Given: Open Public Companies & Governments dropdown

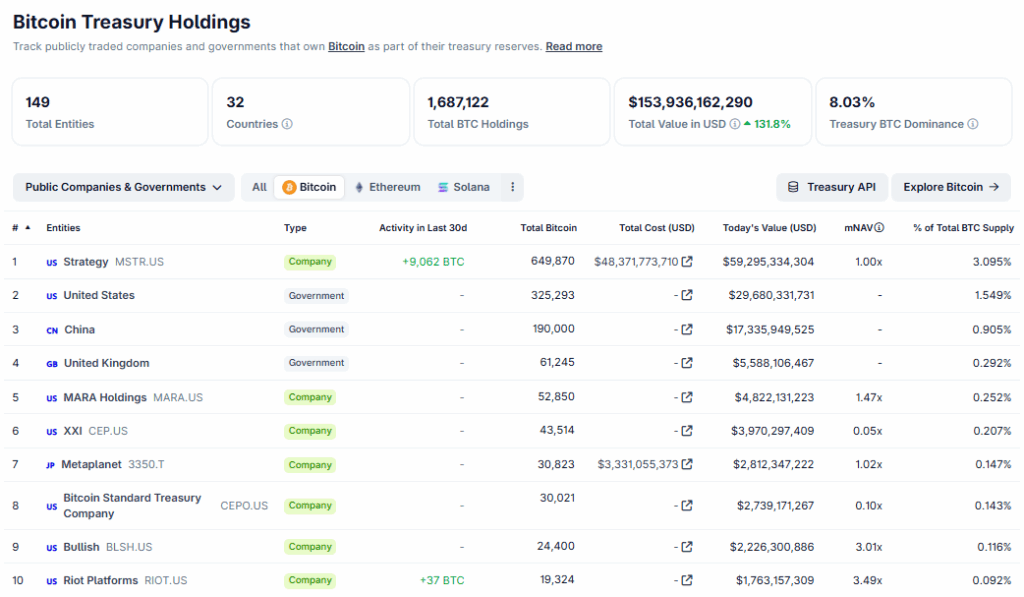Looking at the screenshot, I should pyautogui.click(x=123, y=187).
